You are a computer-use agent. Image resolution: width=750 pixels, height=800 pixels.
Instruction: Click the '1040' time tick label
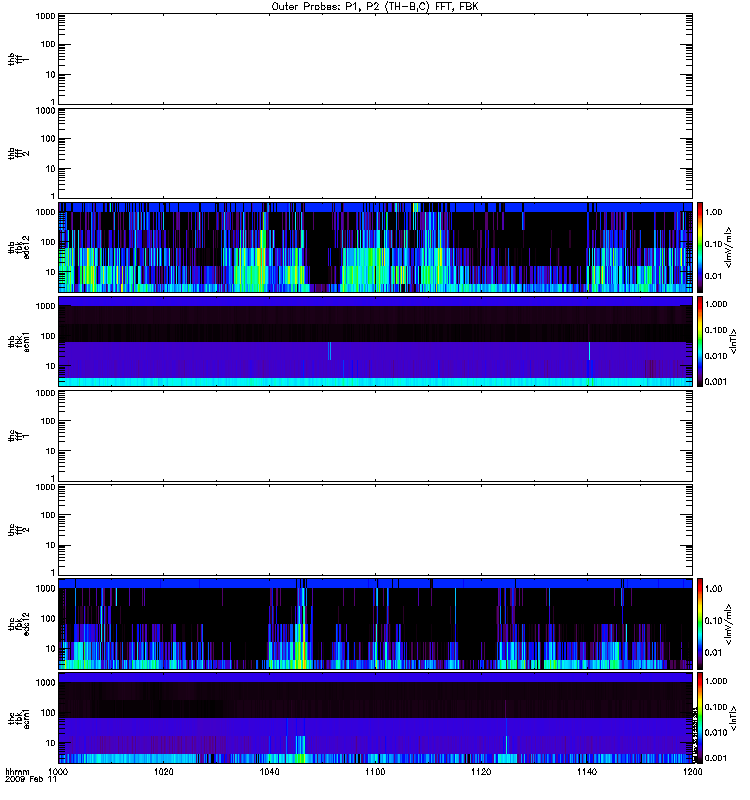click(269, 771)
